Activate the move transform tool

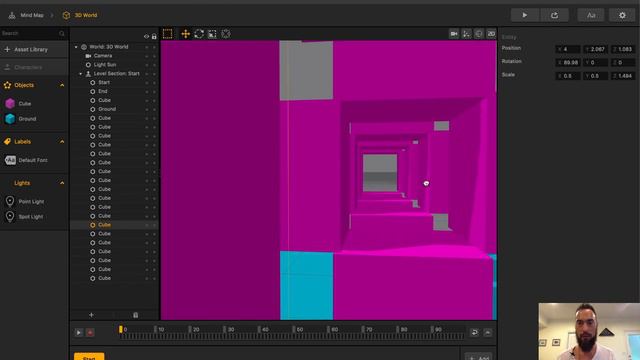click(x=185, y=34)
